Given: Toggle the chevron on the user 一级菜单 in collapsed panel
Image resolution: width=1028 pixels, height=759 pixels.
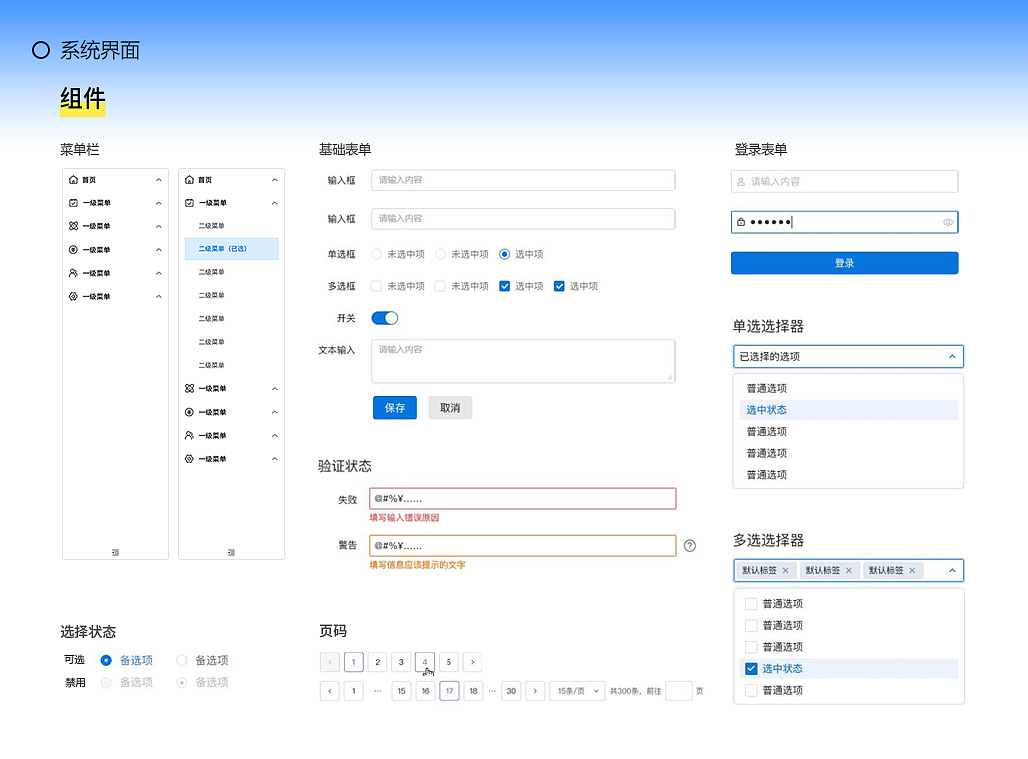Looking at the screenshot, I should [159, 273].
